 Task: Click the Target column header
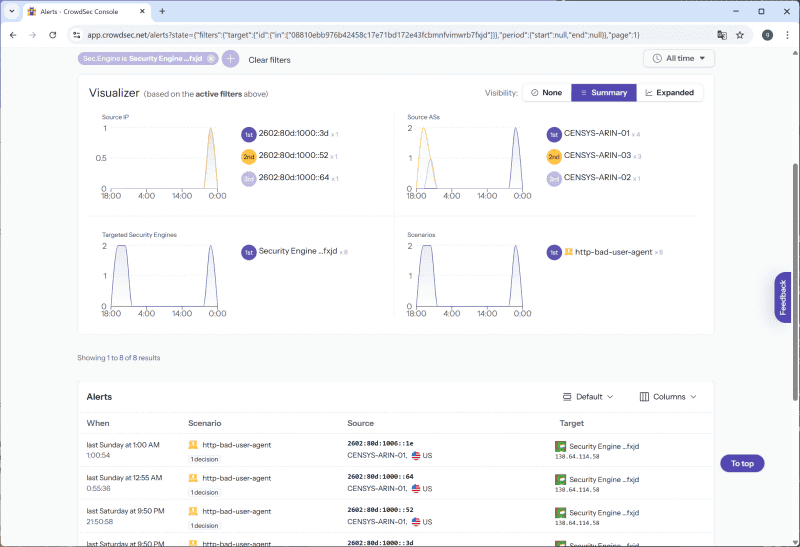571,423
